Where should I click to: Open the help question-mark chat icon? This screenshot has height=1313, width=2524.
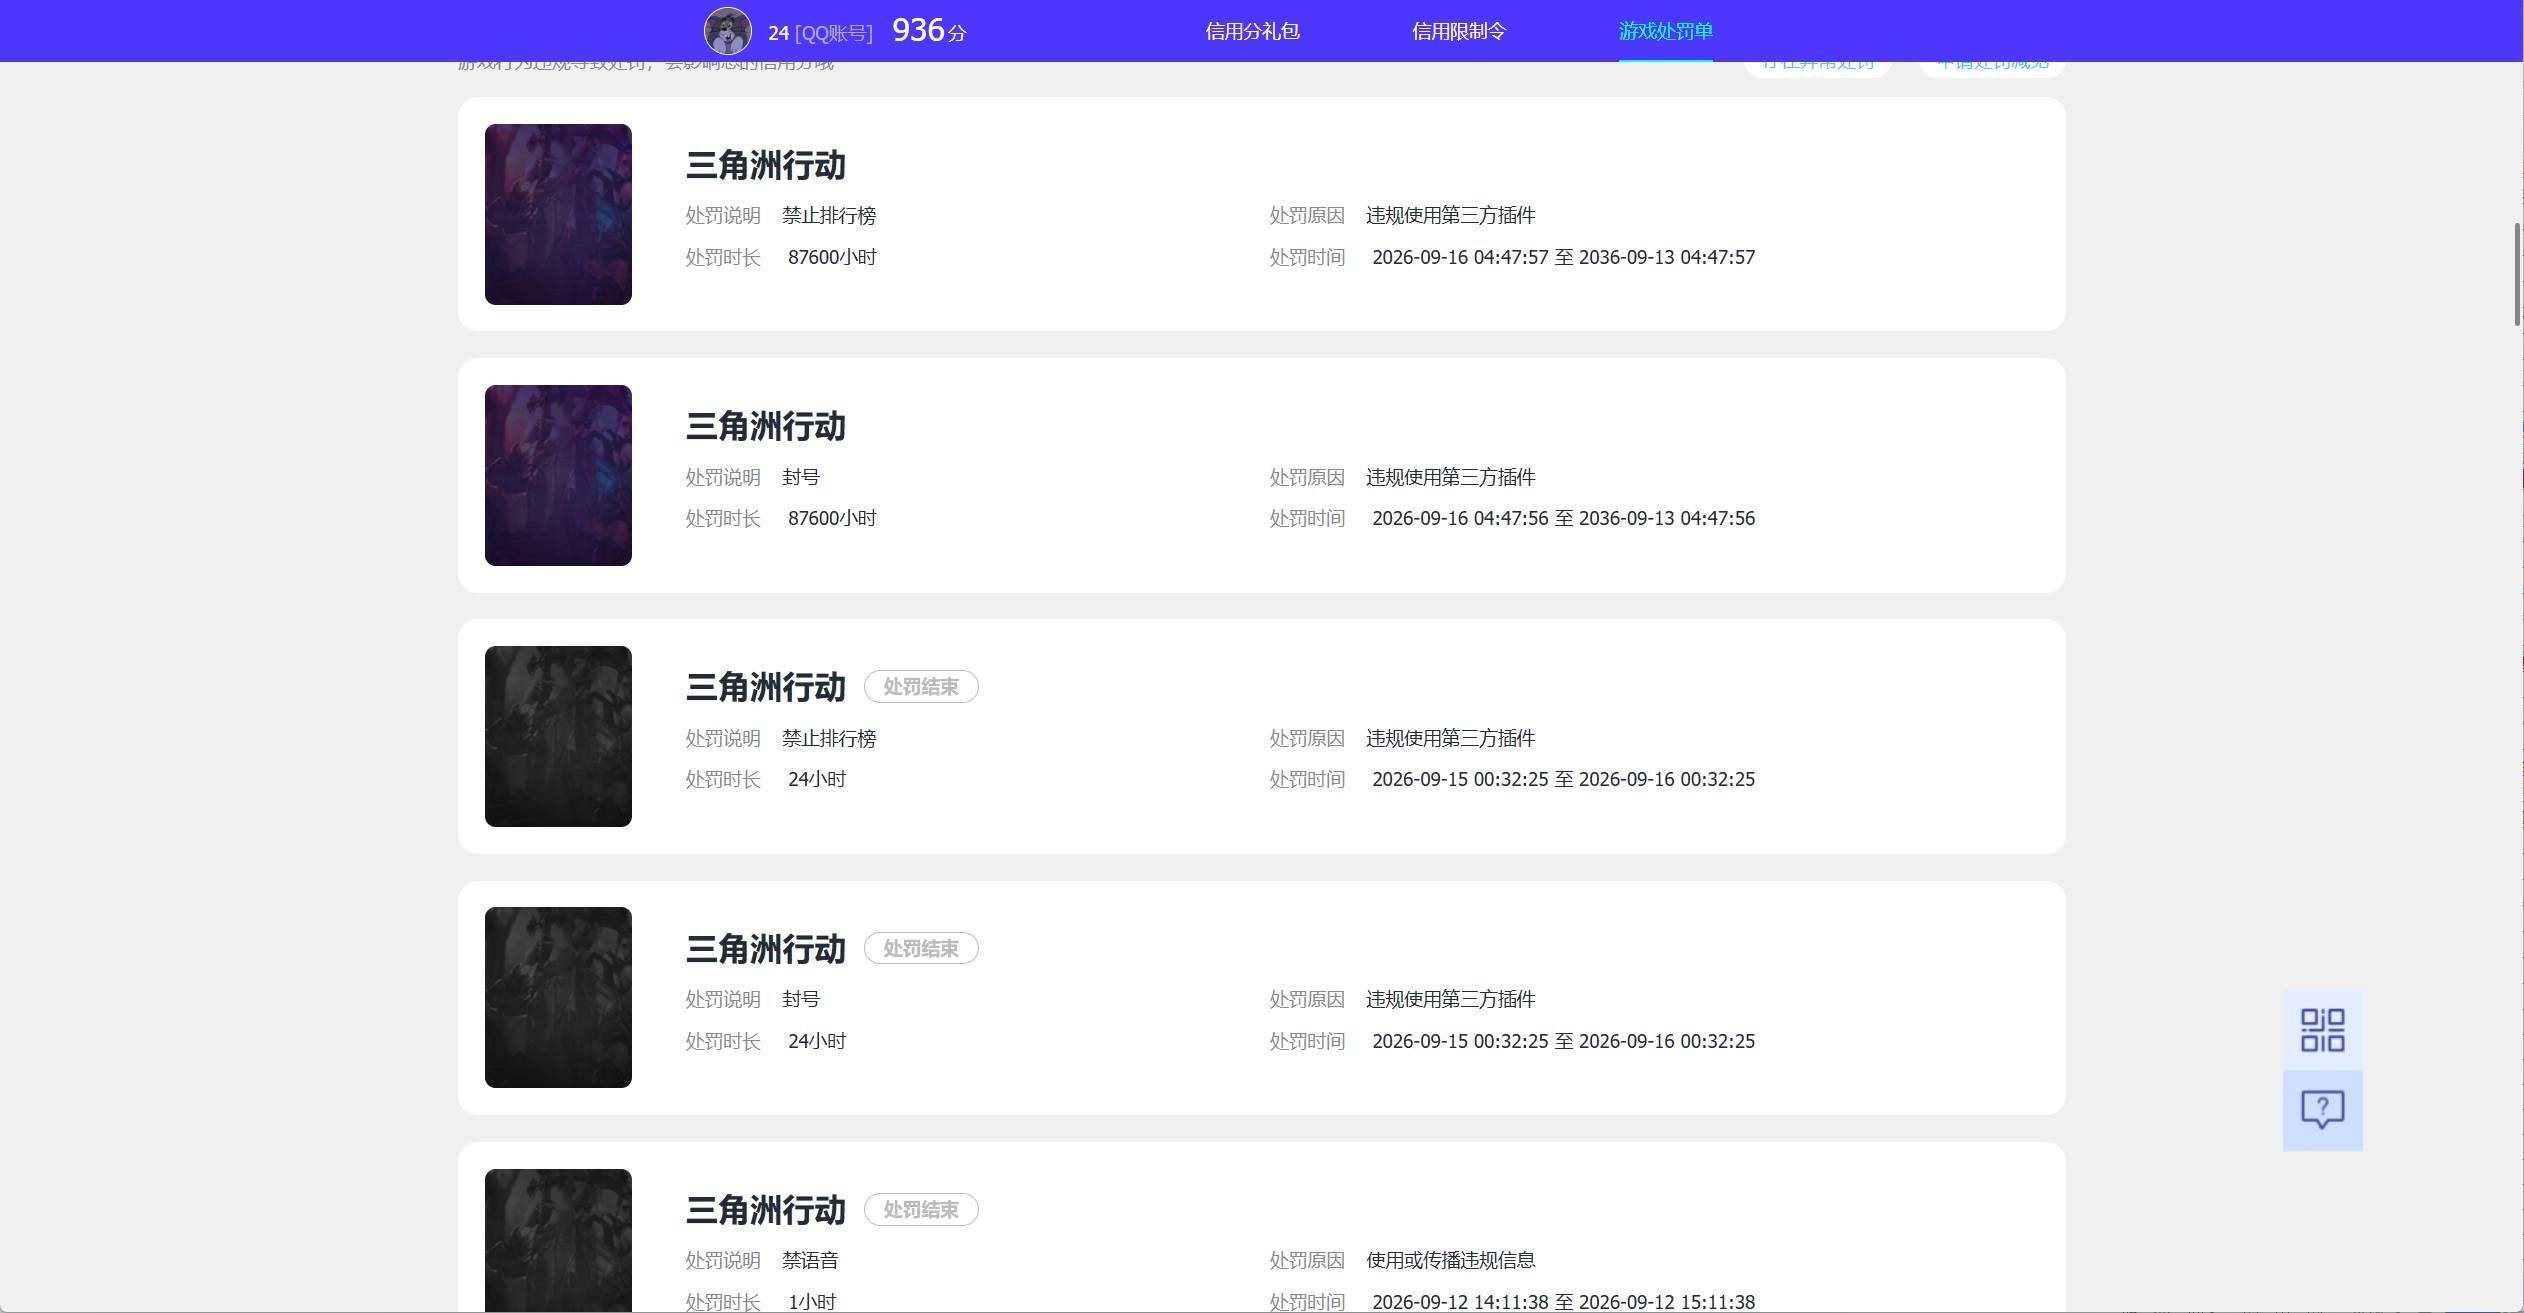[2322, 1110]
